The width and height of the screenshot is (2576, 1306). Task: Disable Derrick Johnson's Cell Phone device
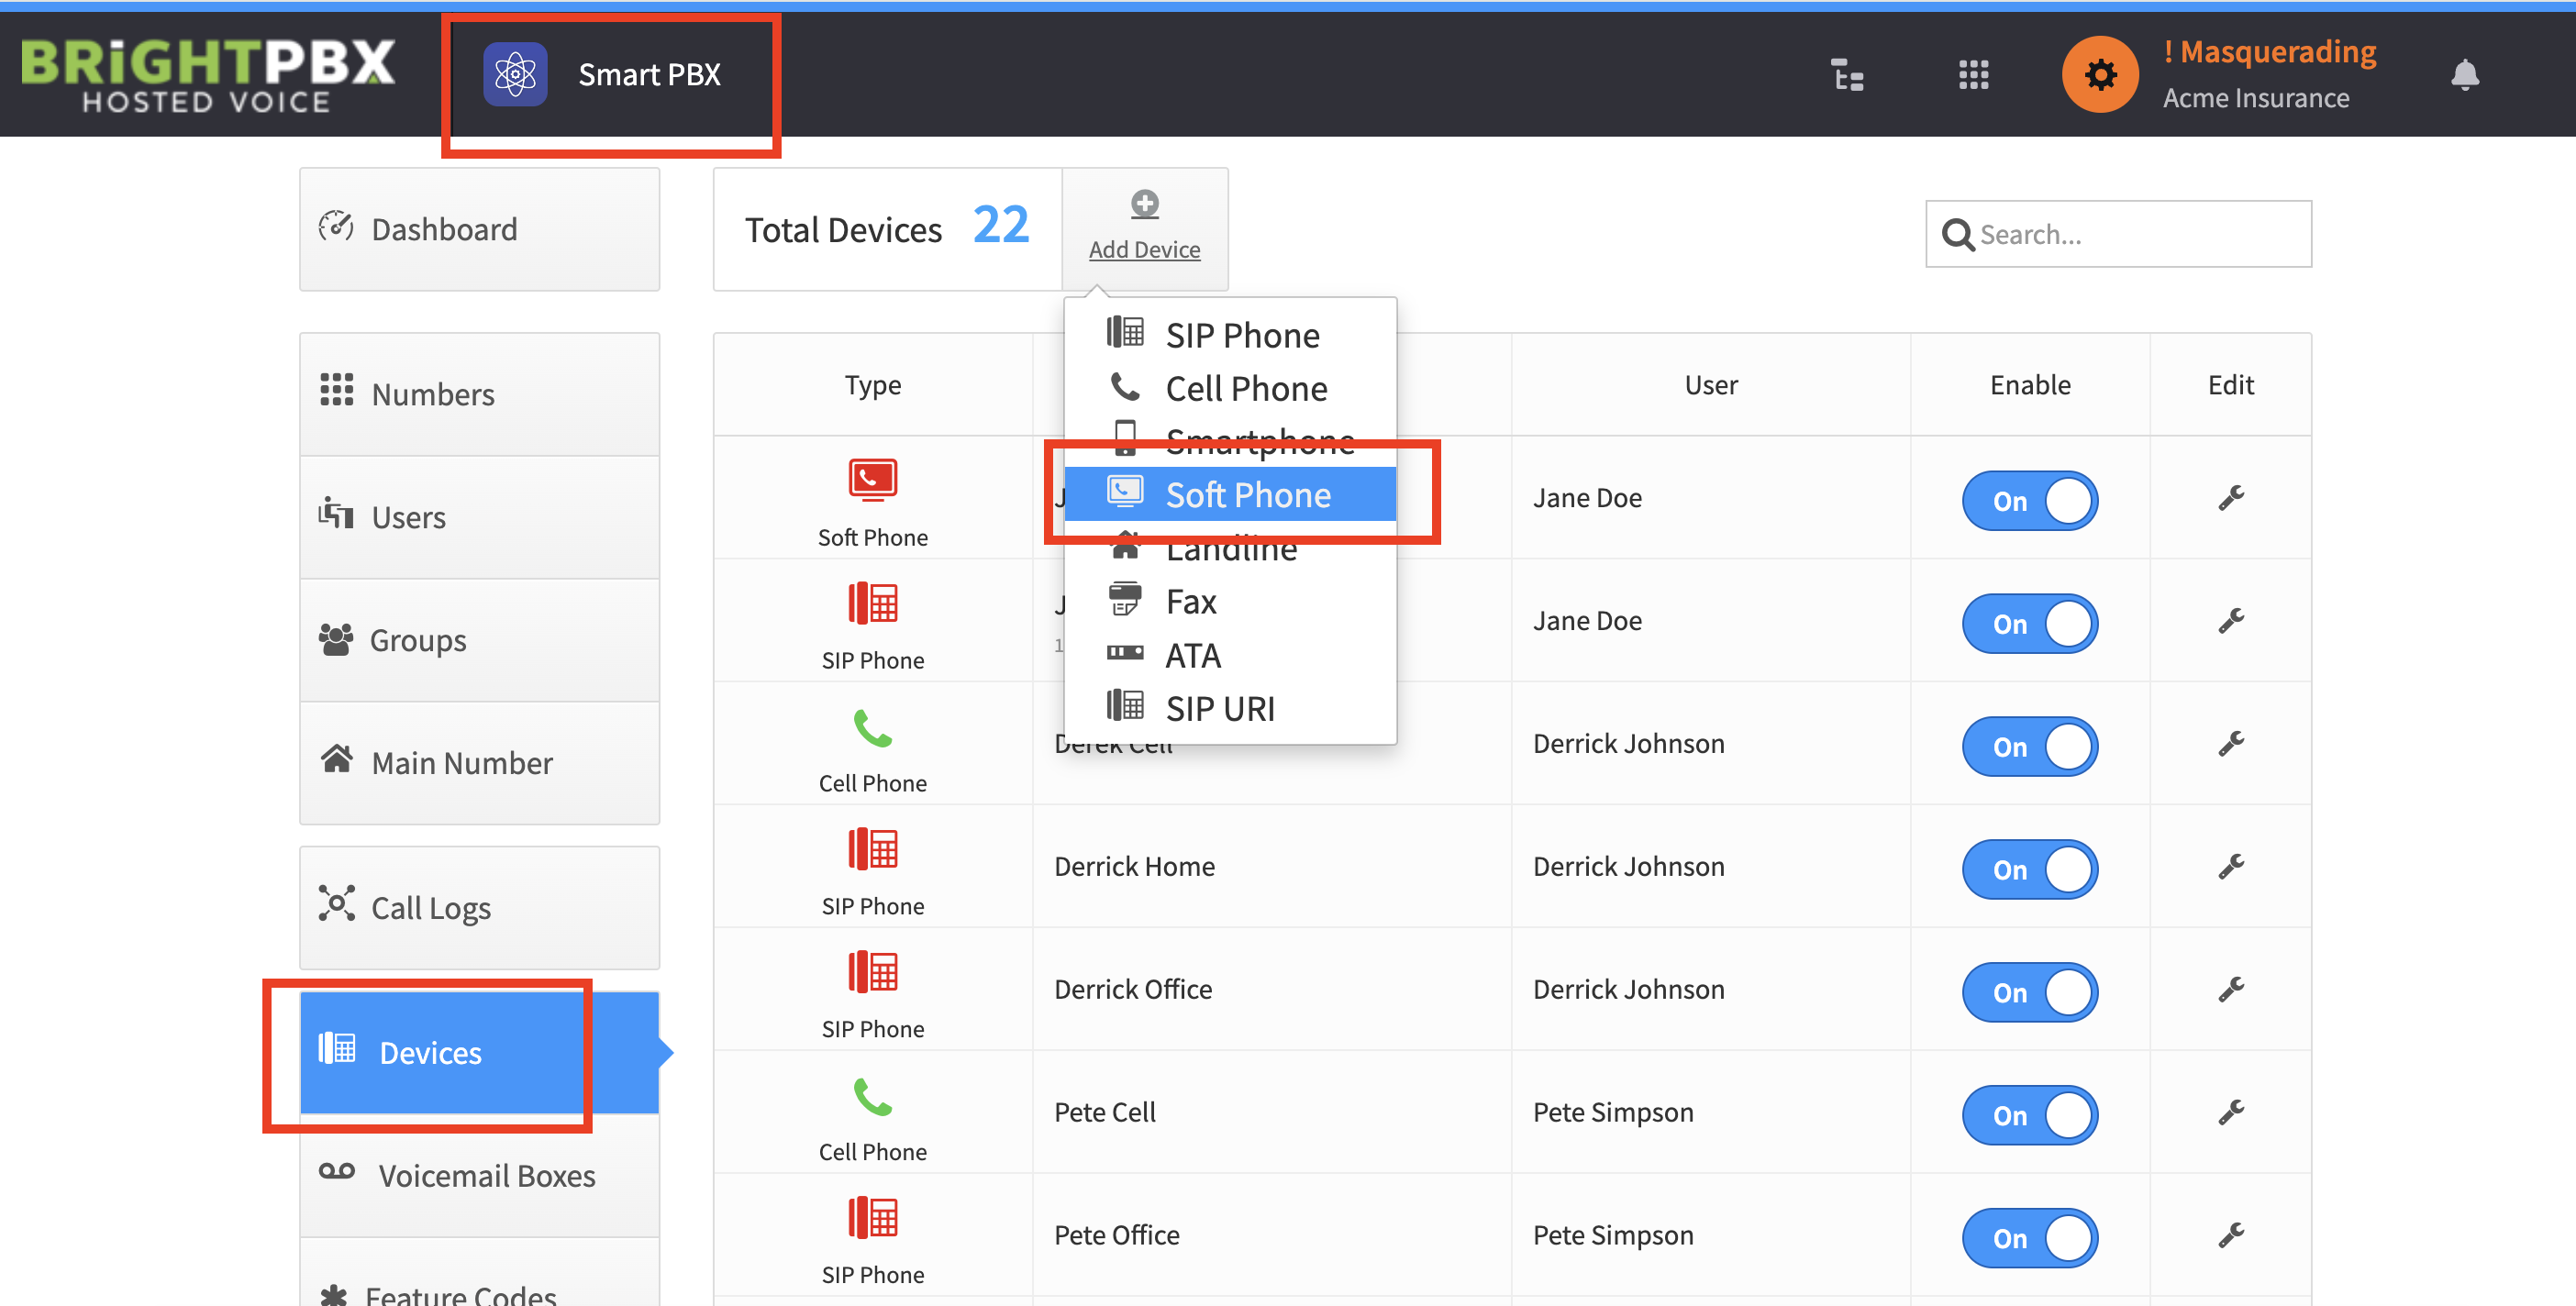[x=2029, y=747]
